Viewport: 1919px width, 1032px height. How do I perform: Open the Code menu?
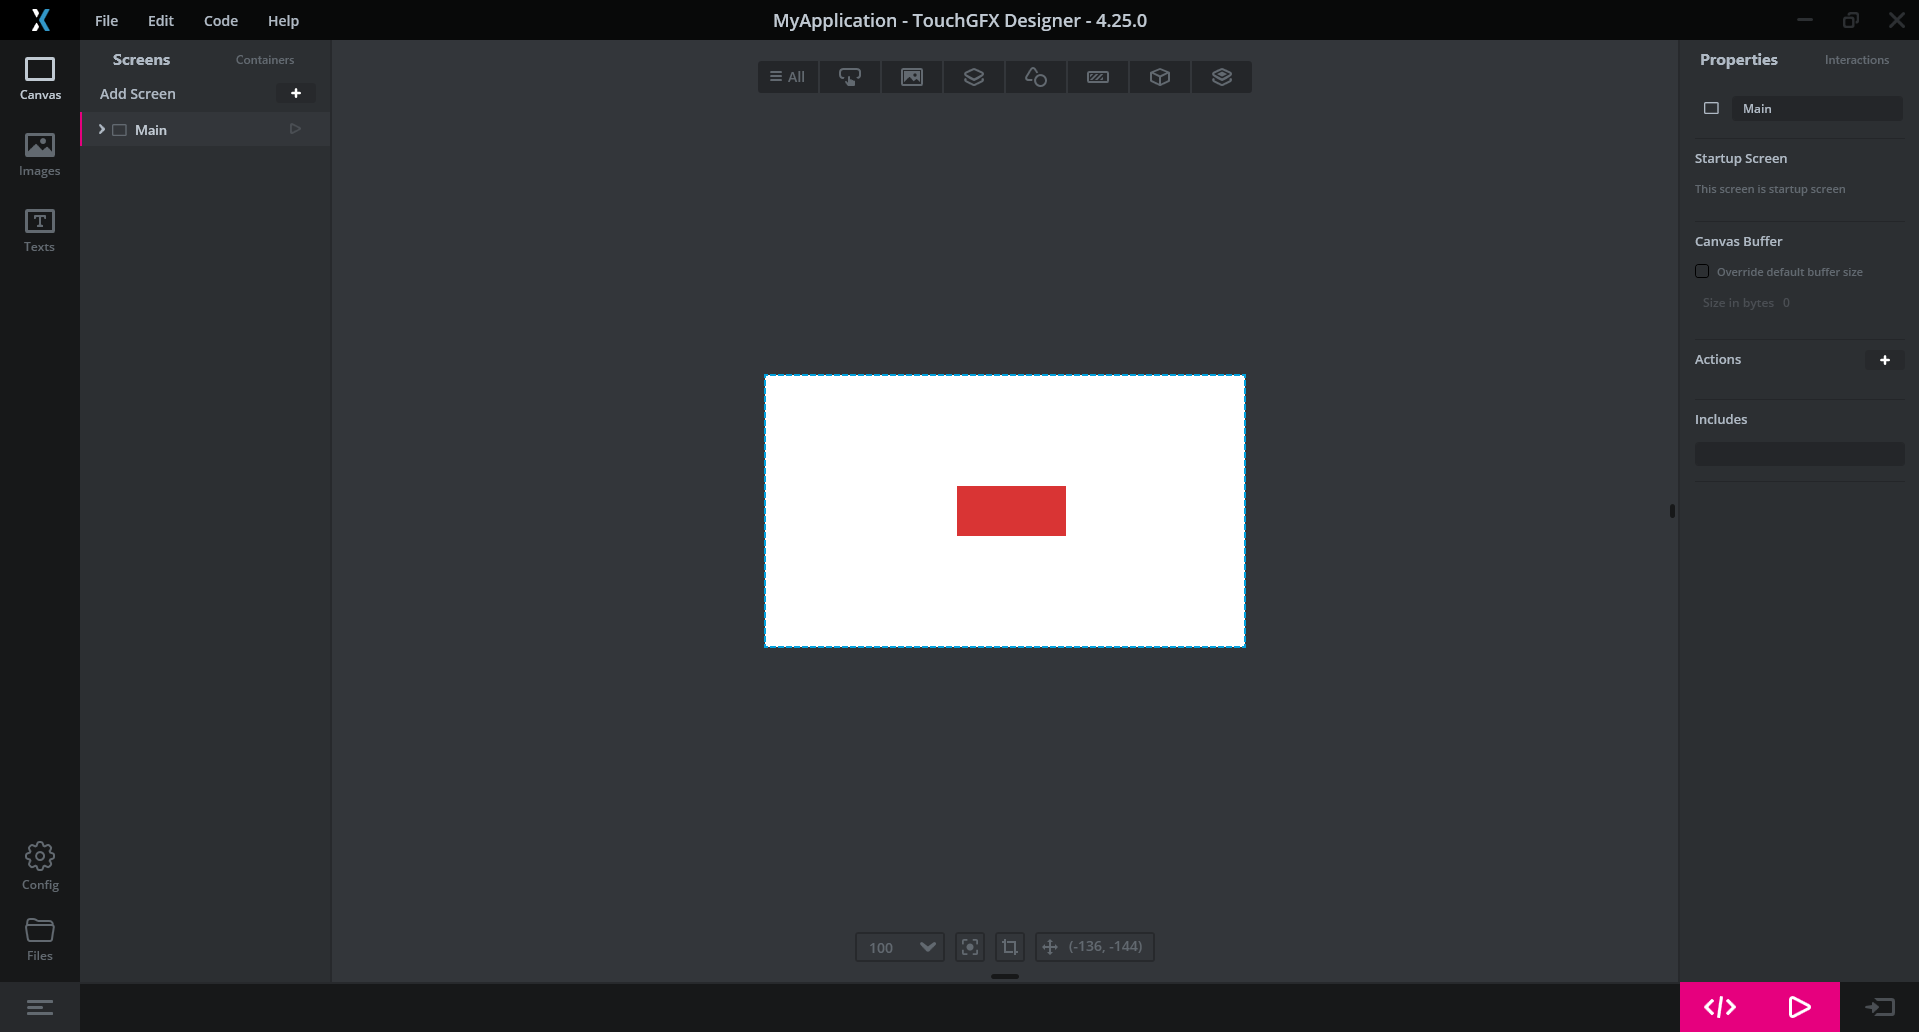point(220,20)
